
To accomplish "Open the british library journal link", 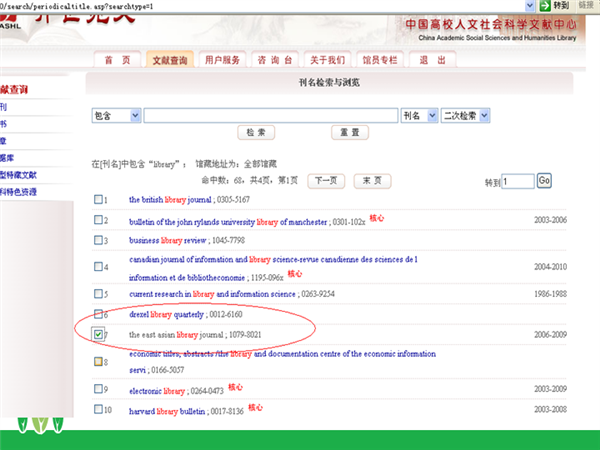I will [x=170, y=200].
